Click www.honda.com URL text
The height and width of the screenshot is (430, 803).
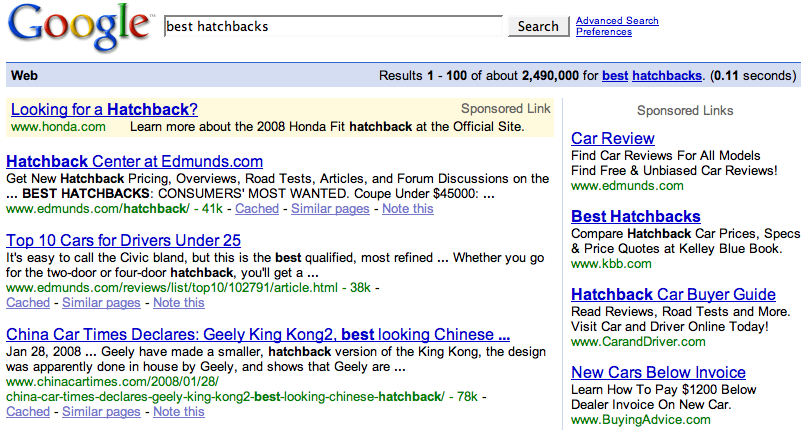(x=58, y=126)
